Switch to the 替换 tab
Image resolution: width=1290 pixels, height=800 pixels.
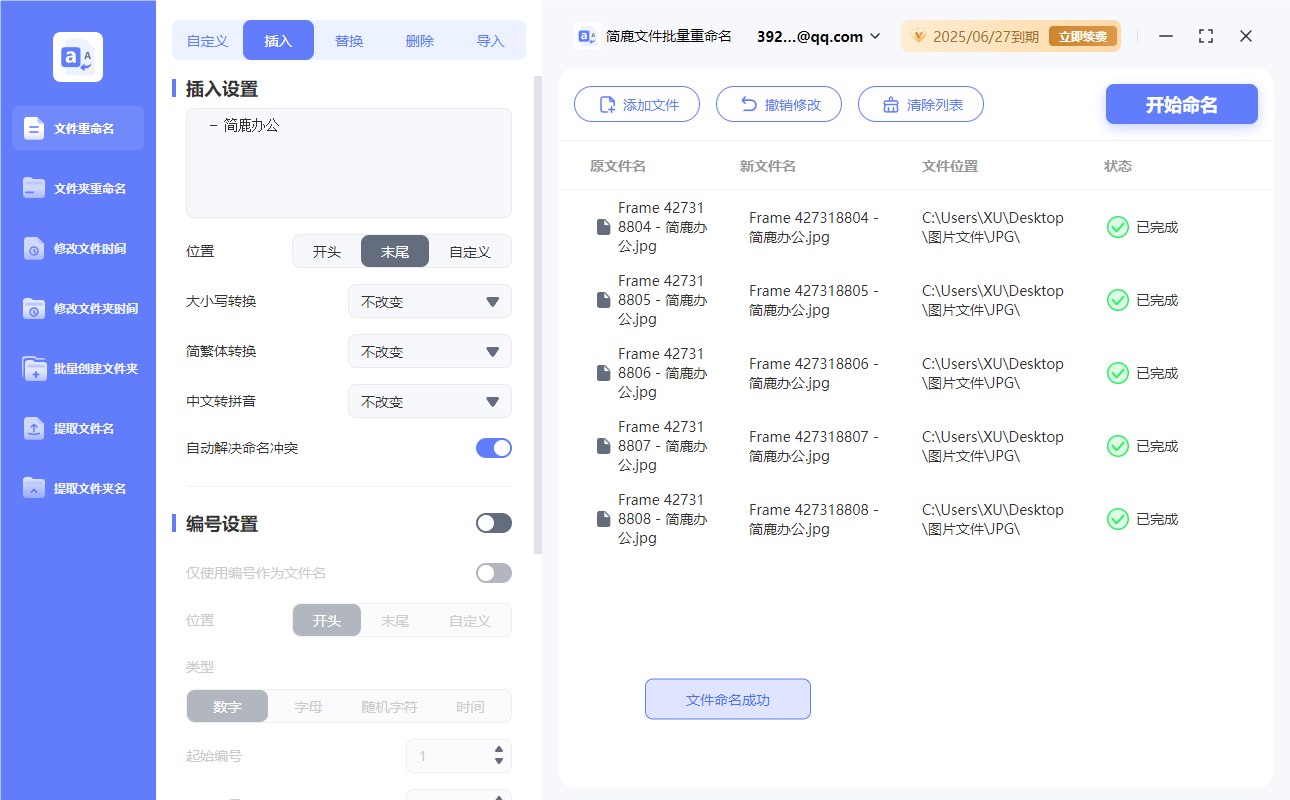(349, 39)
